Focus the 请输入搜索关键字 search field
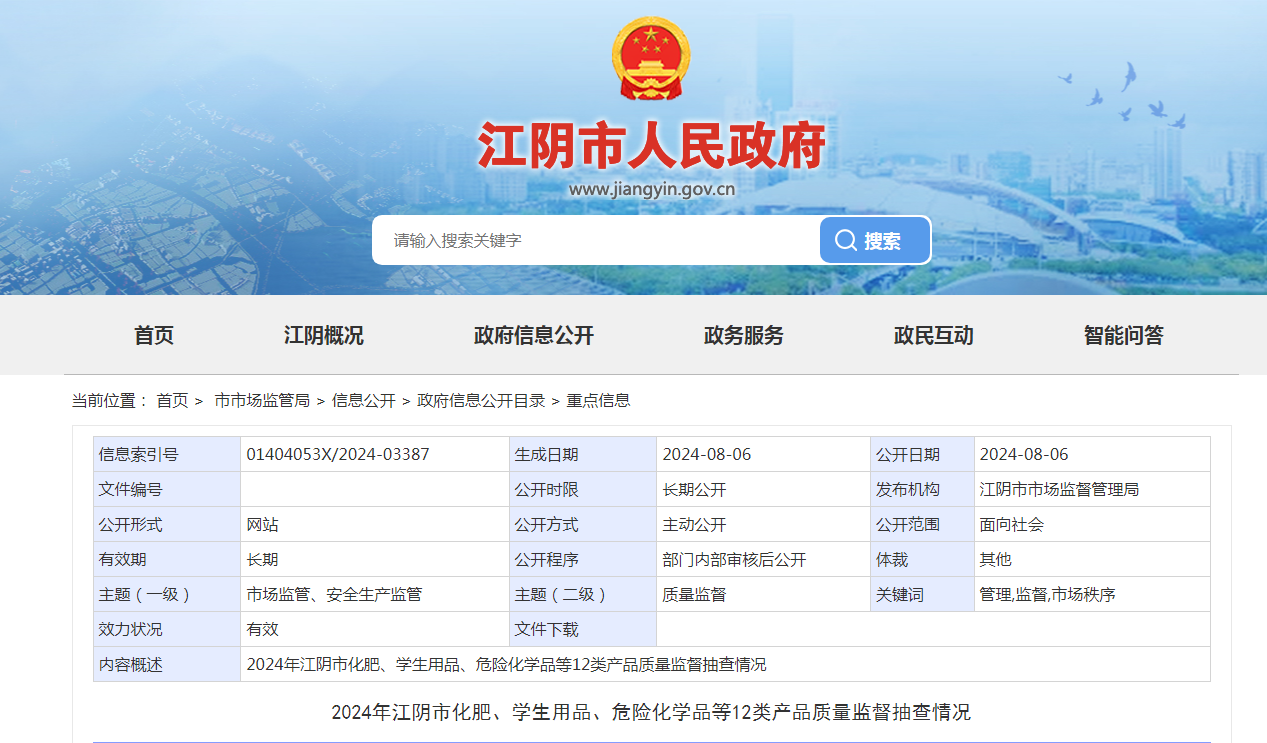1267x743 pixels. click(596, 241)
